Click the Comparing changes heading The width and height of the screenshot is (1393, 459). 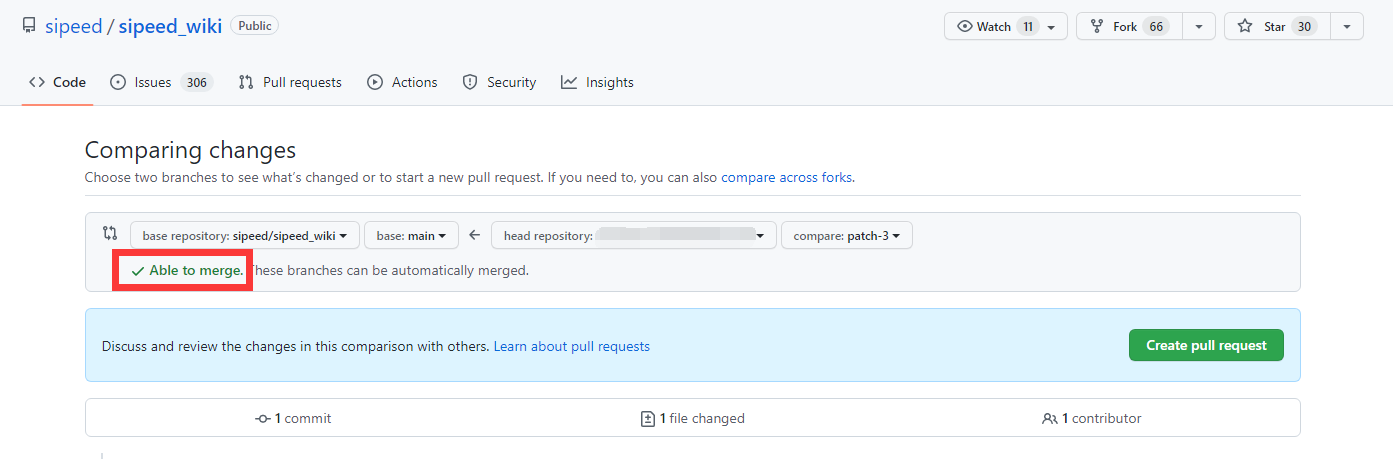point(190,150)
